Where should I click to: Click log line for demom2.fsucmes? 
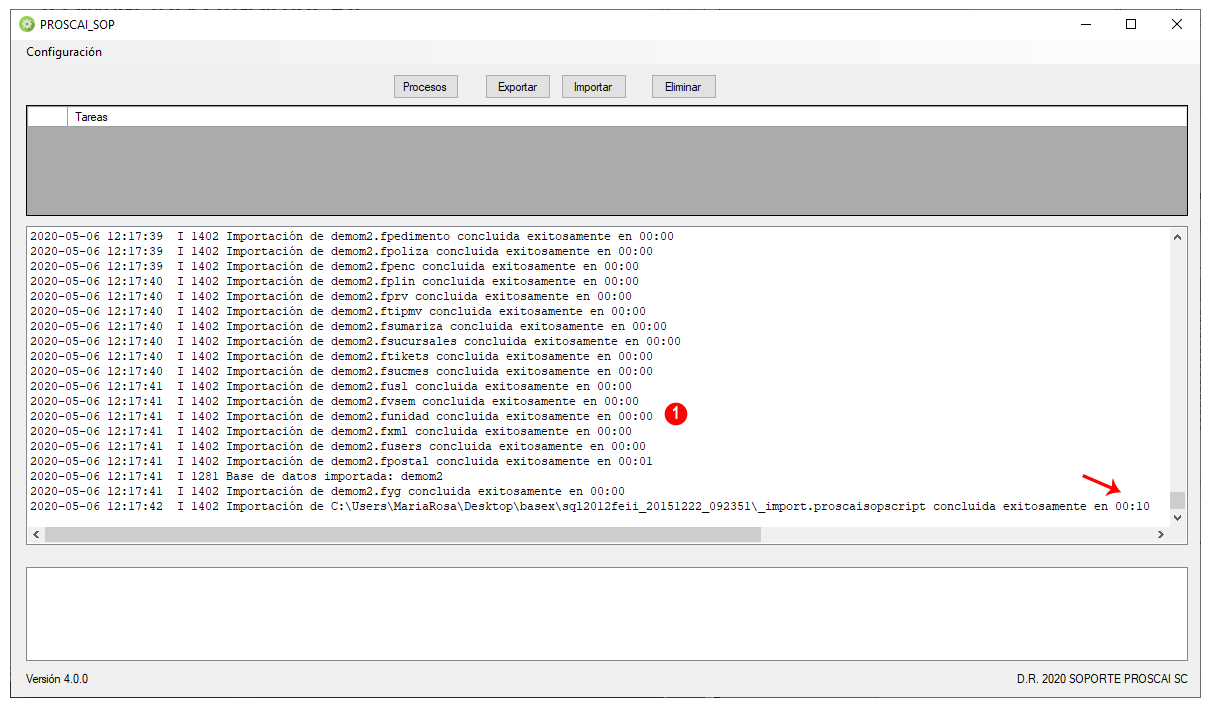(x=341, y=372)
